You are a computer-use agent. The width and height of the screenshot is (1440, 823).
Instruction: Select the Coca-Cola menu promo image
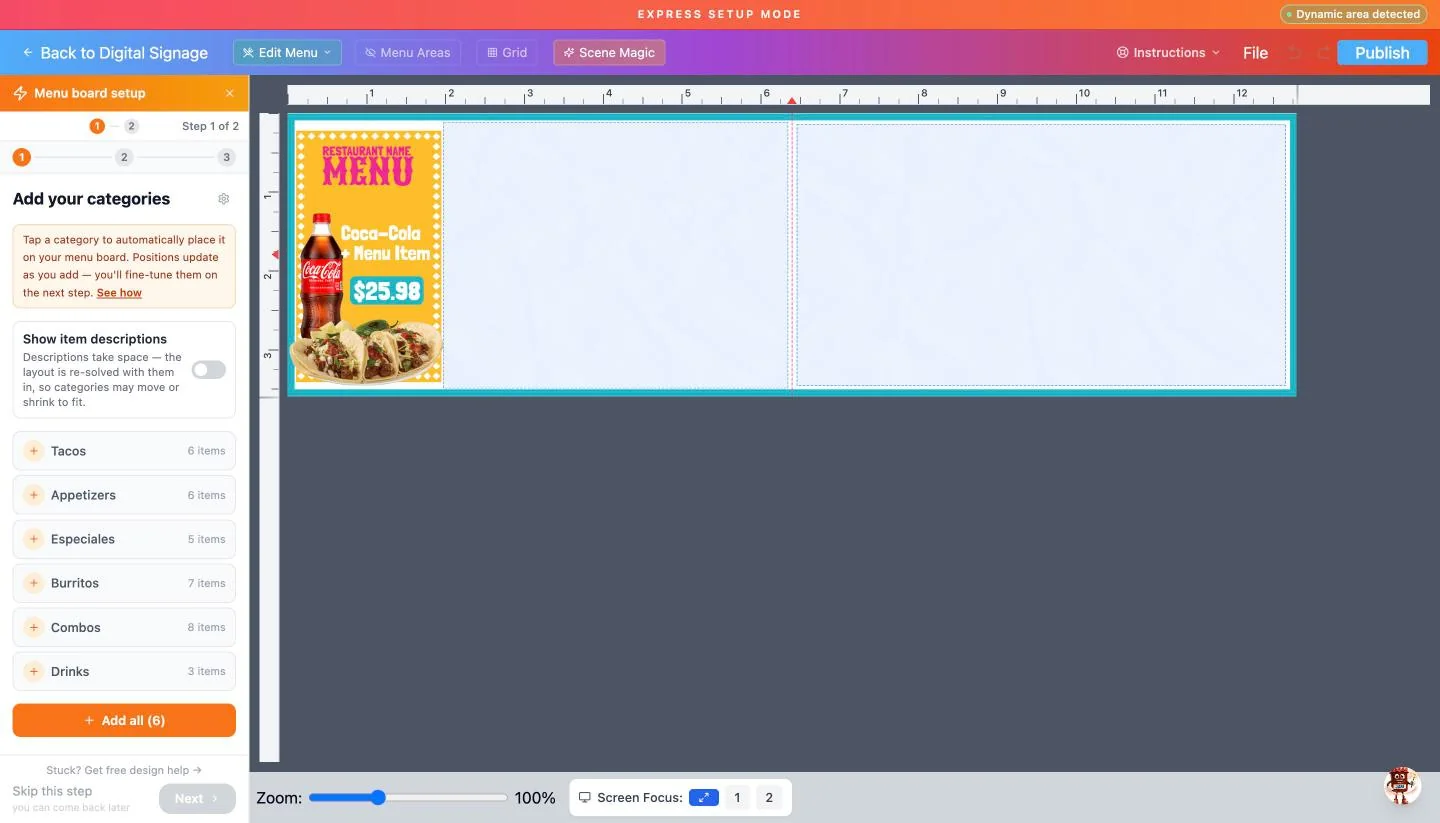tap(369, 256)
